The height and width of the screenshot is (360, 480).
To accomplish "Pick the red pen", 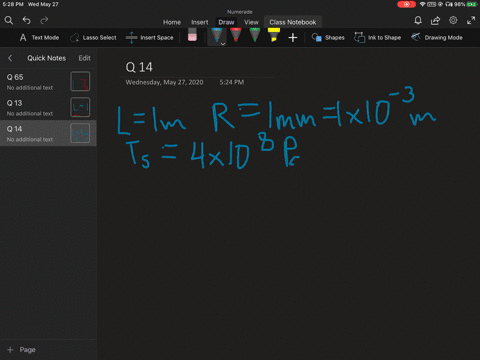I will (236, 35).
